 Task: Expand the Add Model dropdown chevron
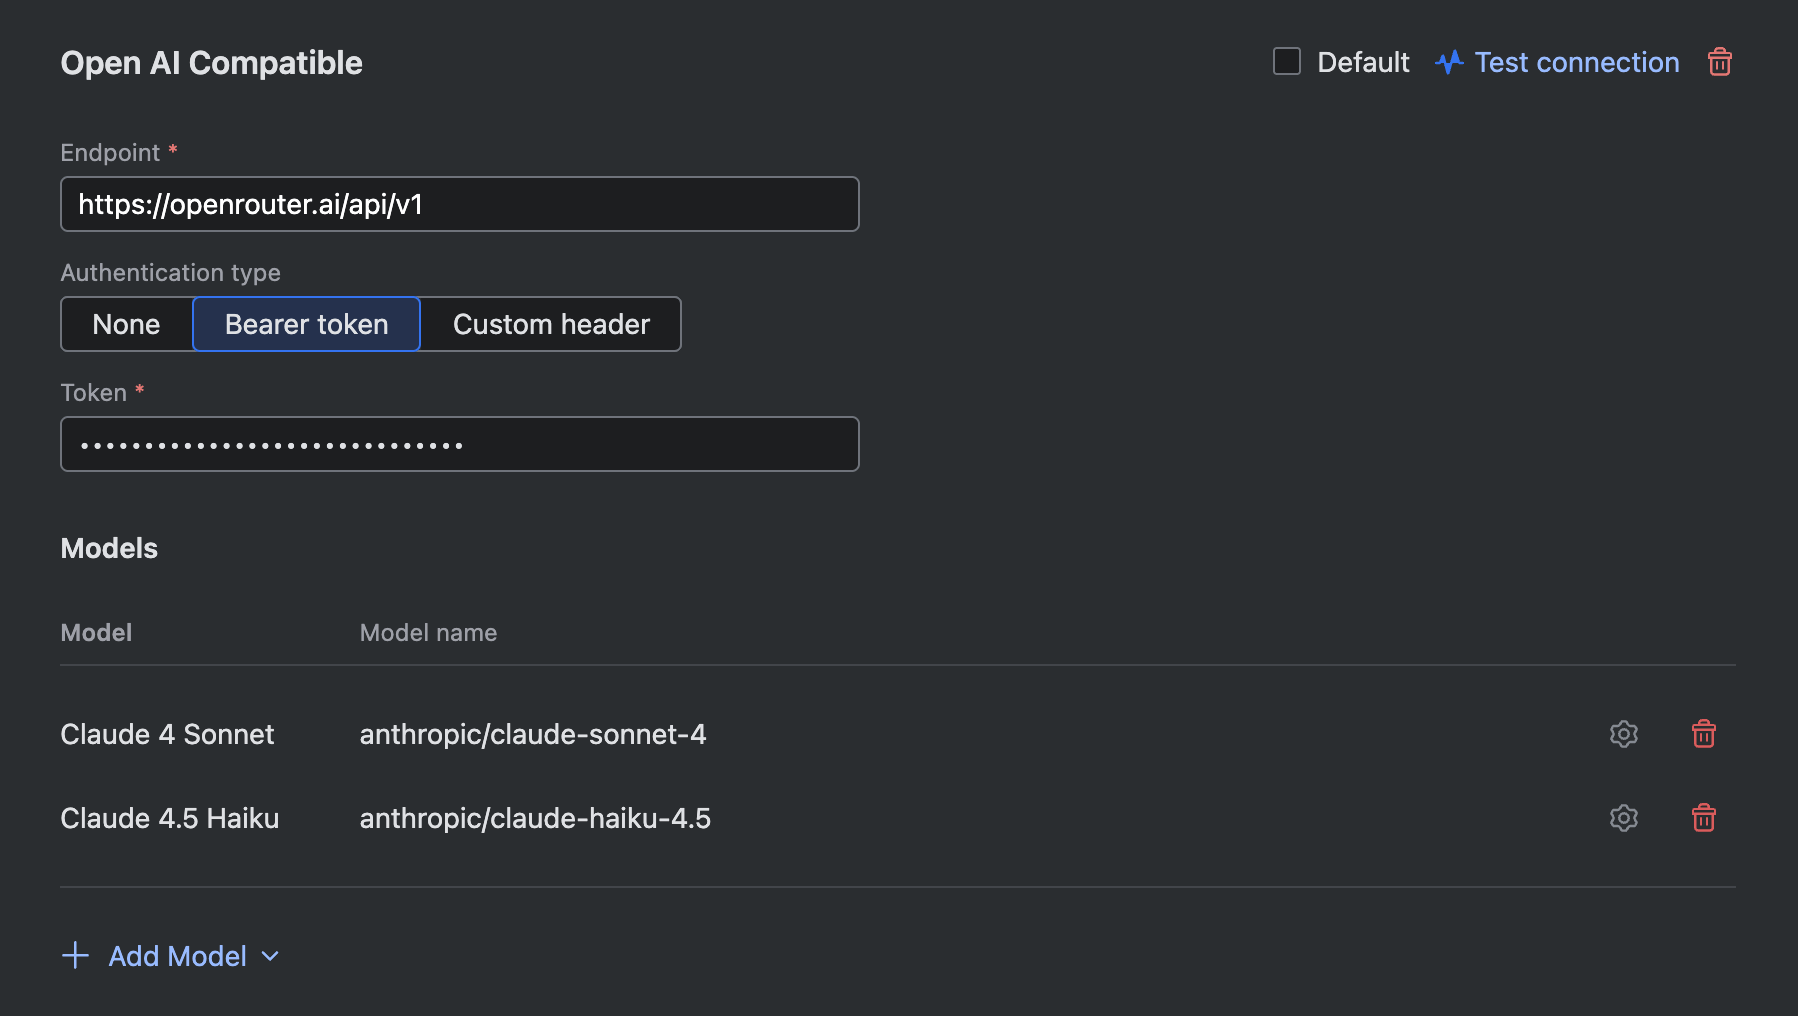(270, 956)
